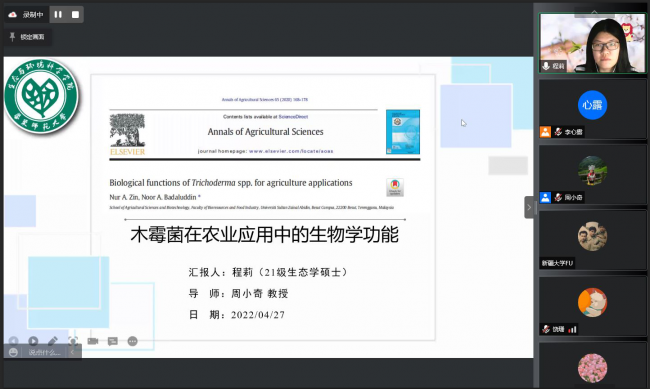The height and width of the screenshot is (389, 650).
Task: Collapse the participant video sidebar
Action: tap(529, 207)
